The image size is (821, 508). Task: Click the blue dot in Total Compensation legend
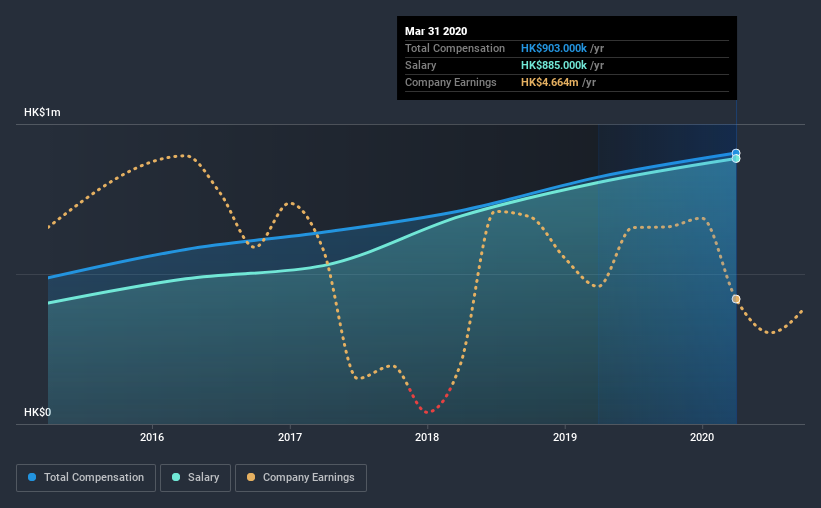pos(32,477)
